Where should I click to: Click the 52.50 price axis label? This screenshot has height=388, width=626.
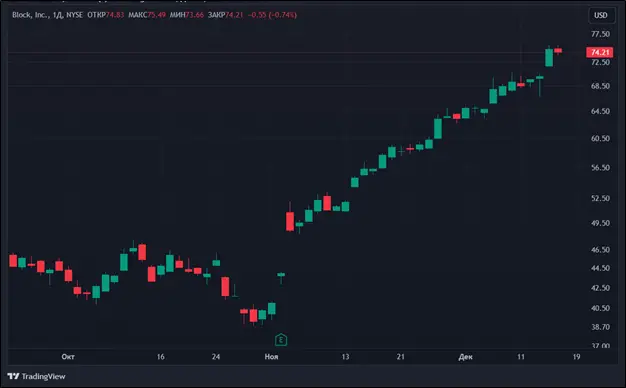coord(600,198)
